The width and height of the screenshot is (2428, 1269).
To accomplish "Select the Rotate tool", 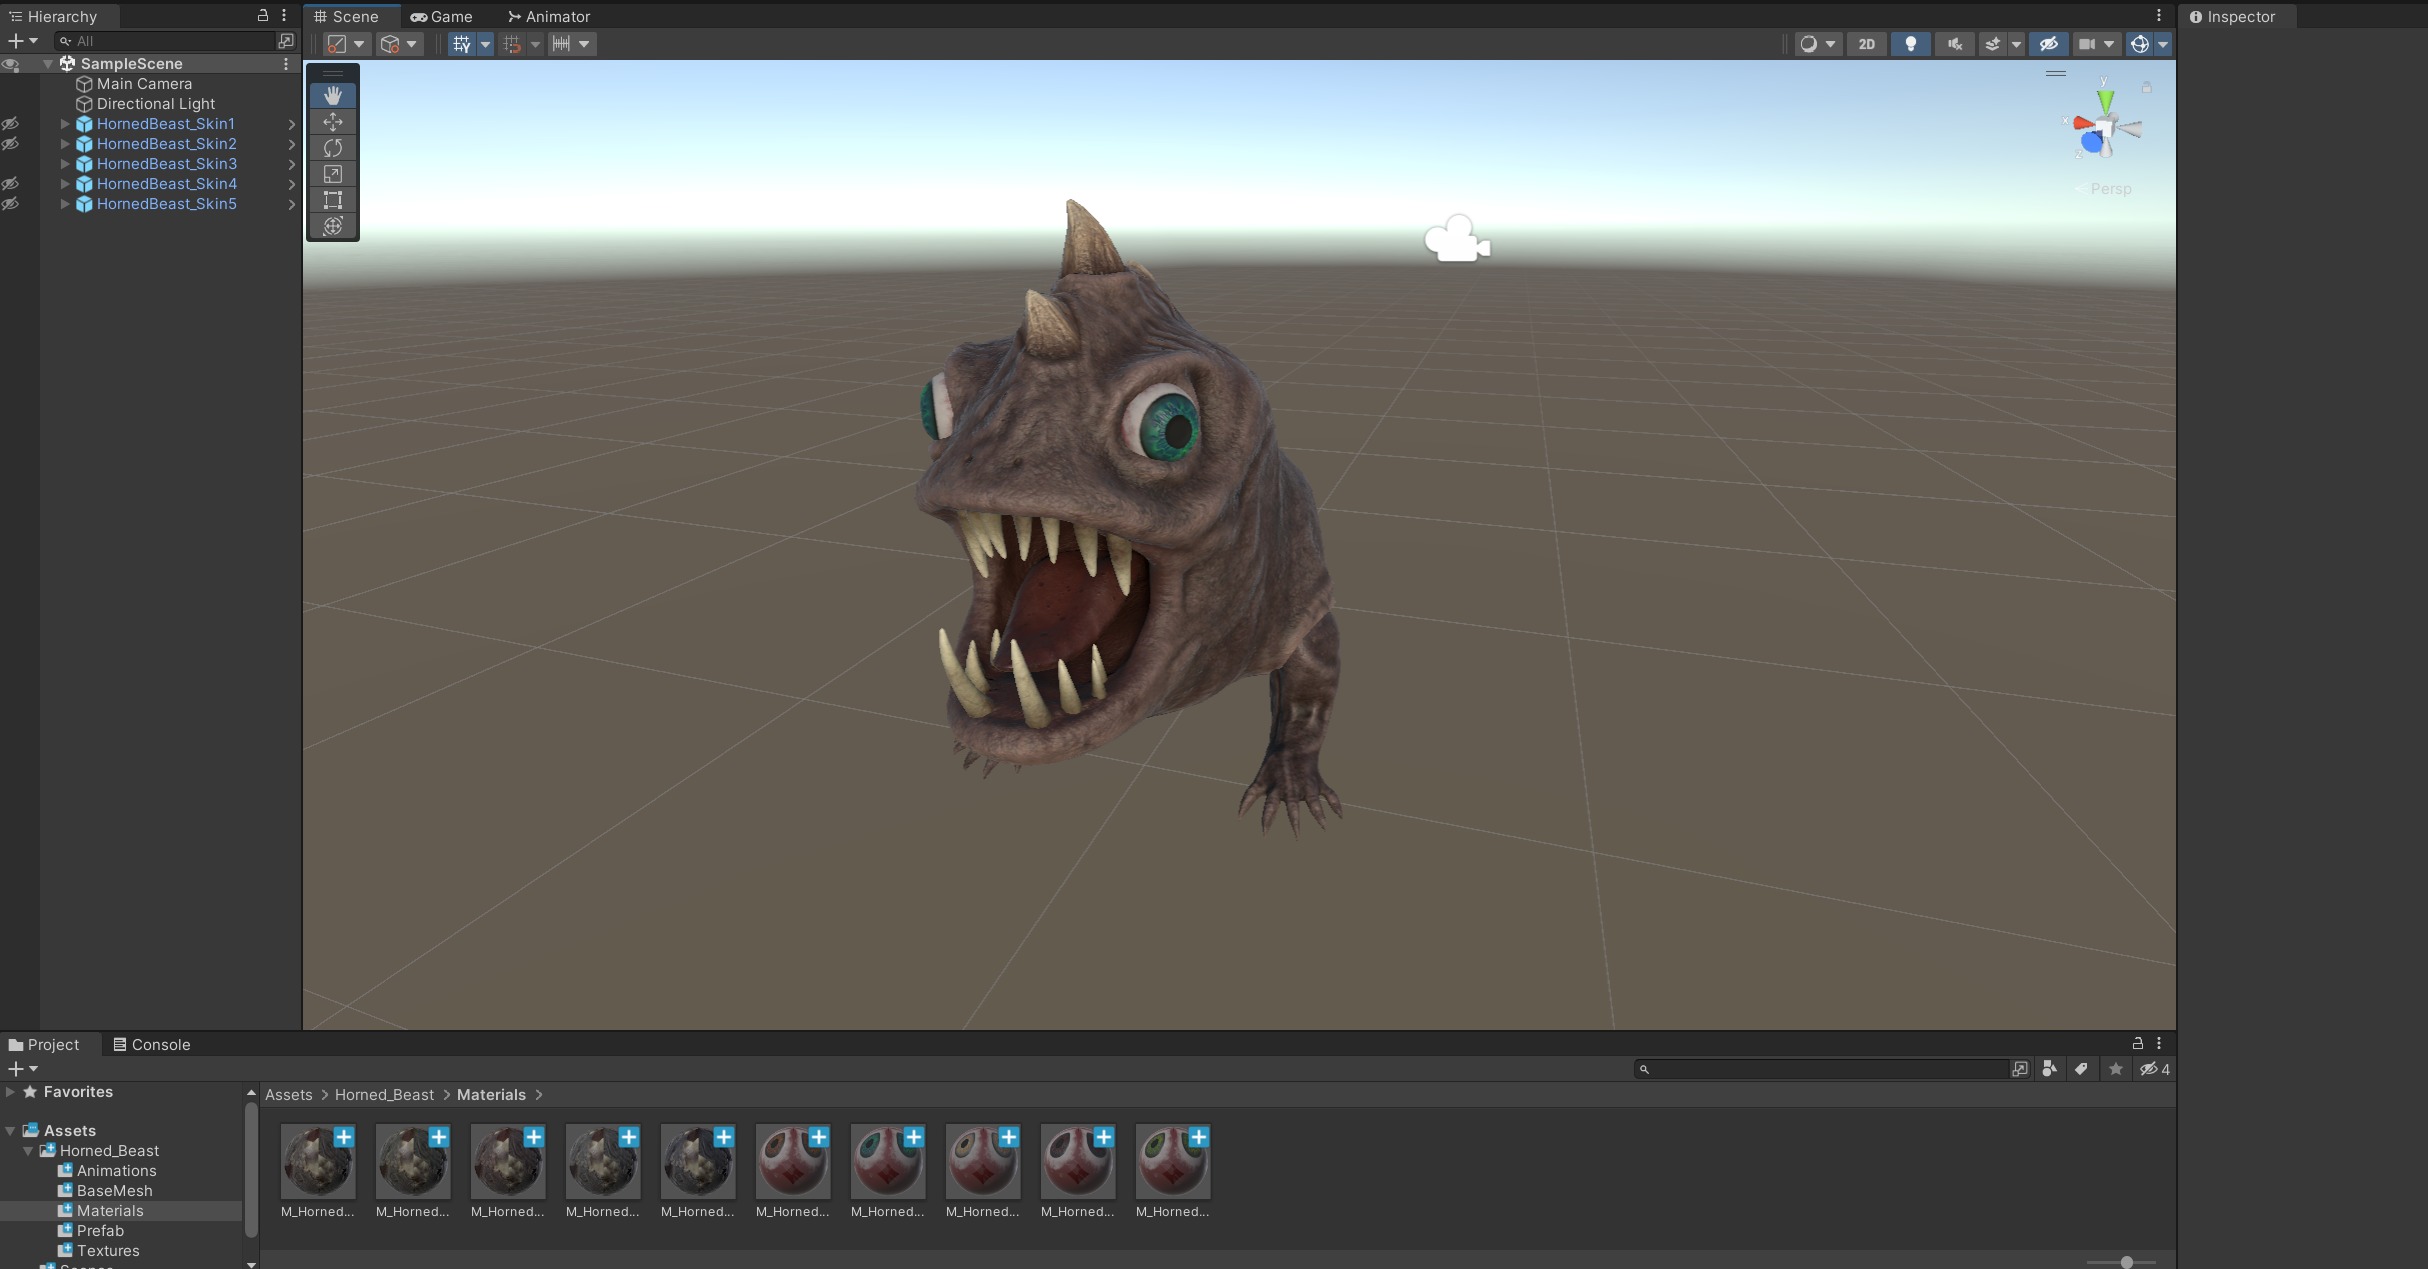I will (333, 148).
